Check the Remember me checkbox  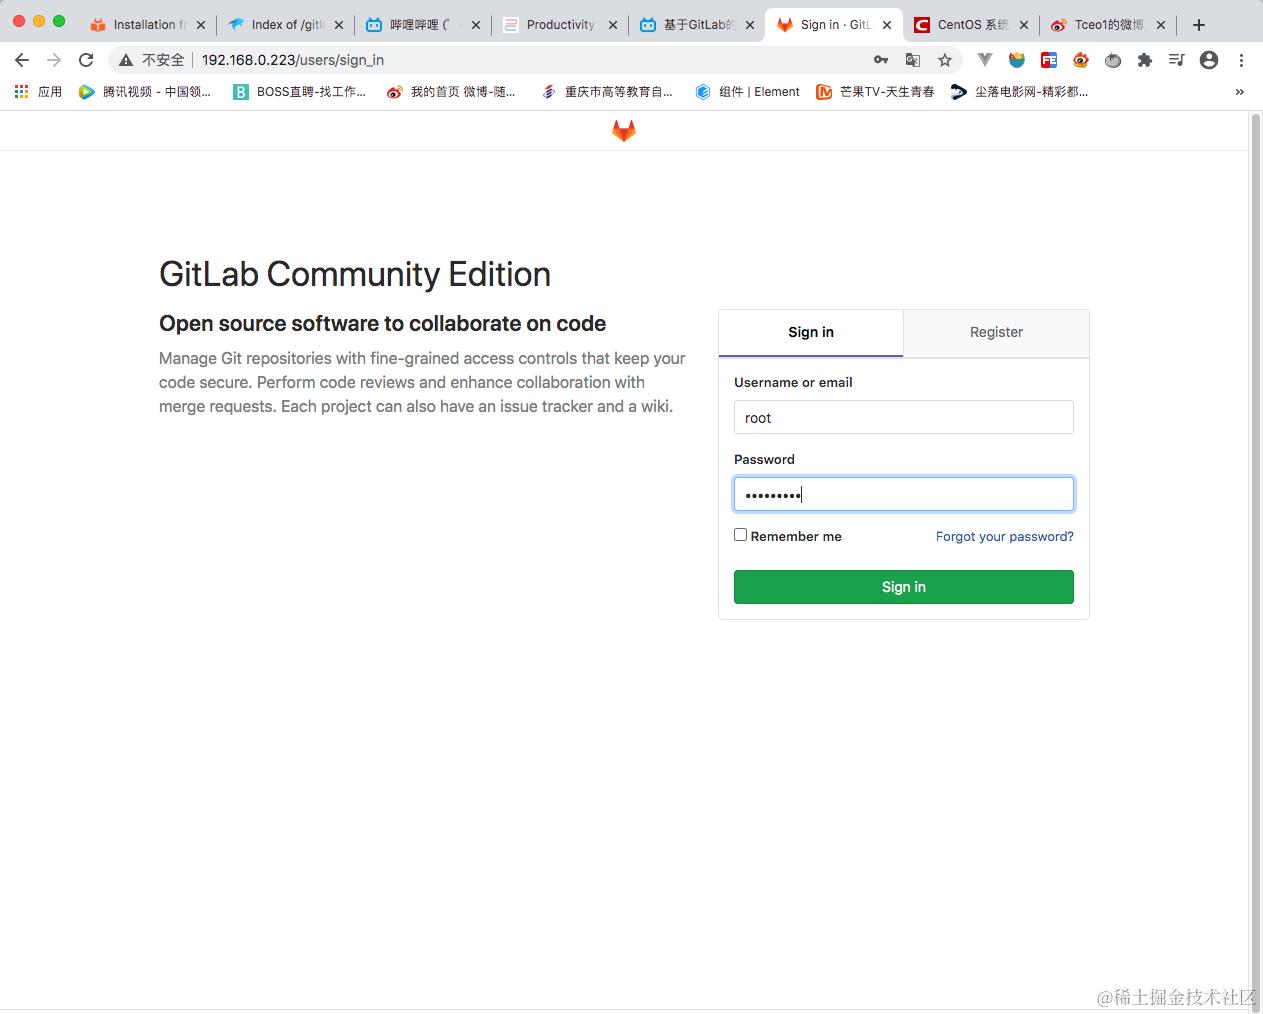tap(741, 535)
